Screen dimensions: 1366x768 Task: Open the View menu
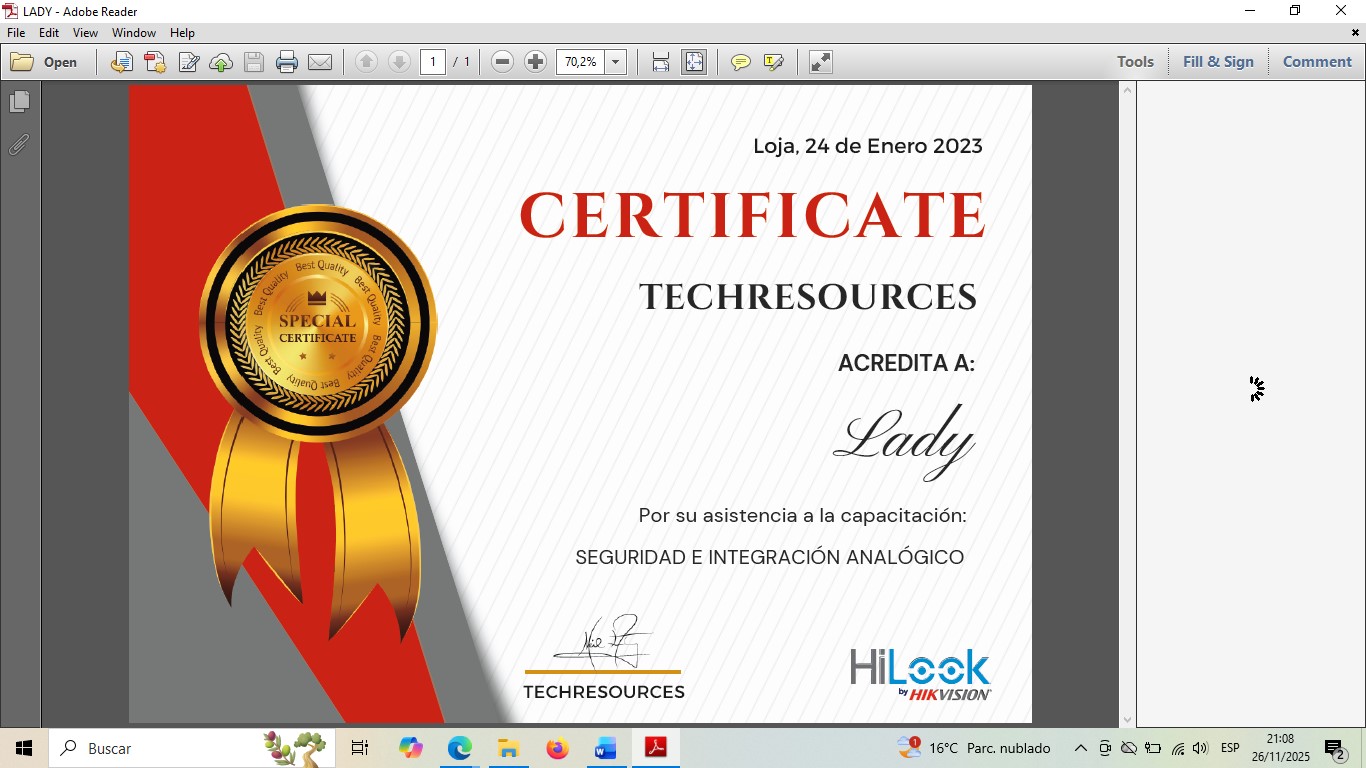(x=85, y=33)
